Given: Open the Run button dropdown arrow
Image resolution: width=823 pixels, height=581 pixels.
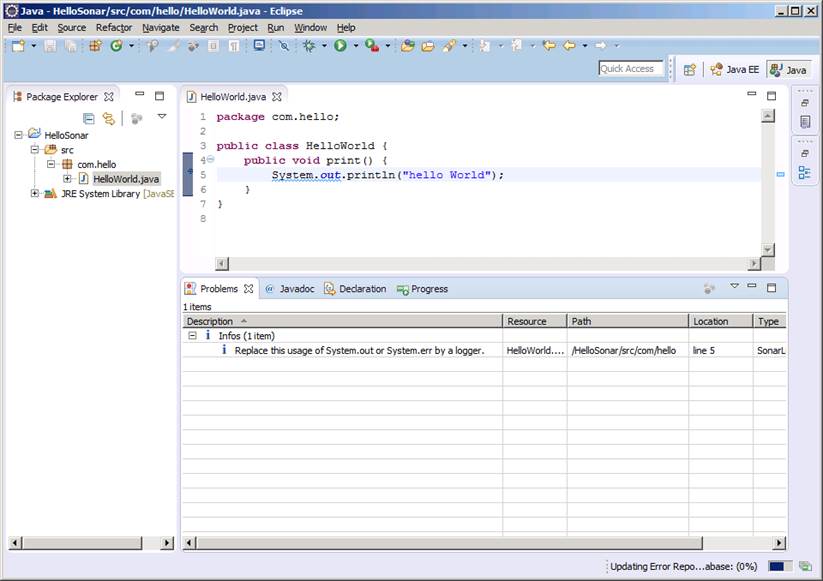Looking at the screenshot, I should [355, 46].
